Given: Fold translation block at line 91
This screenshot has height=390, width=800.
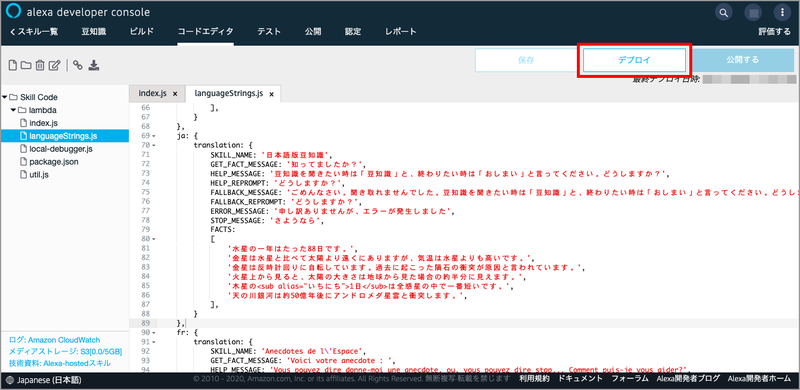Looking at the screenshot, I should 153,342.
